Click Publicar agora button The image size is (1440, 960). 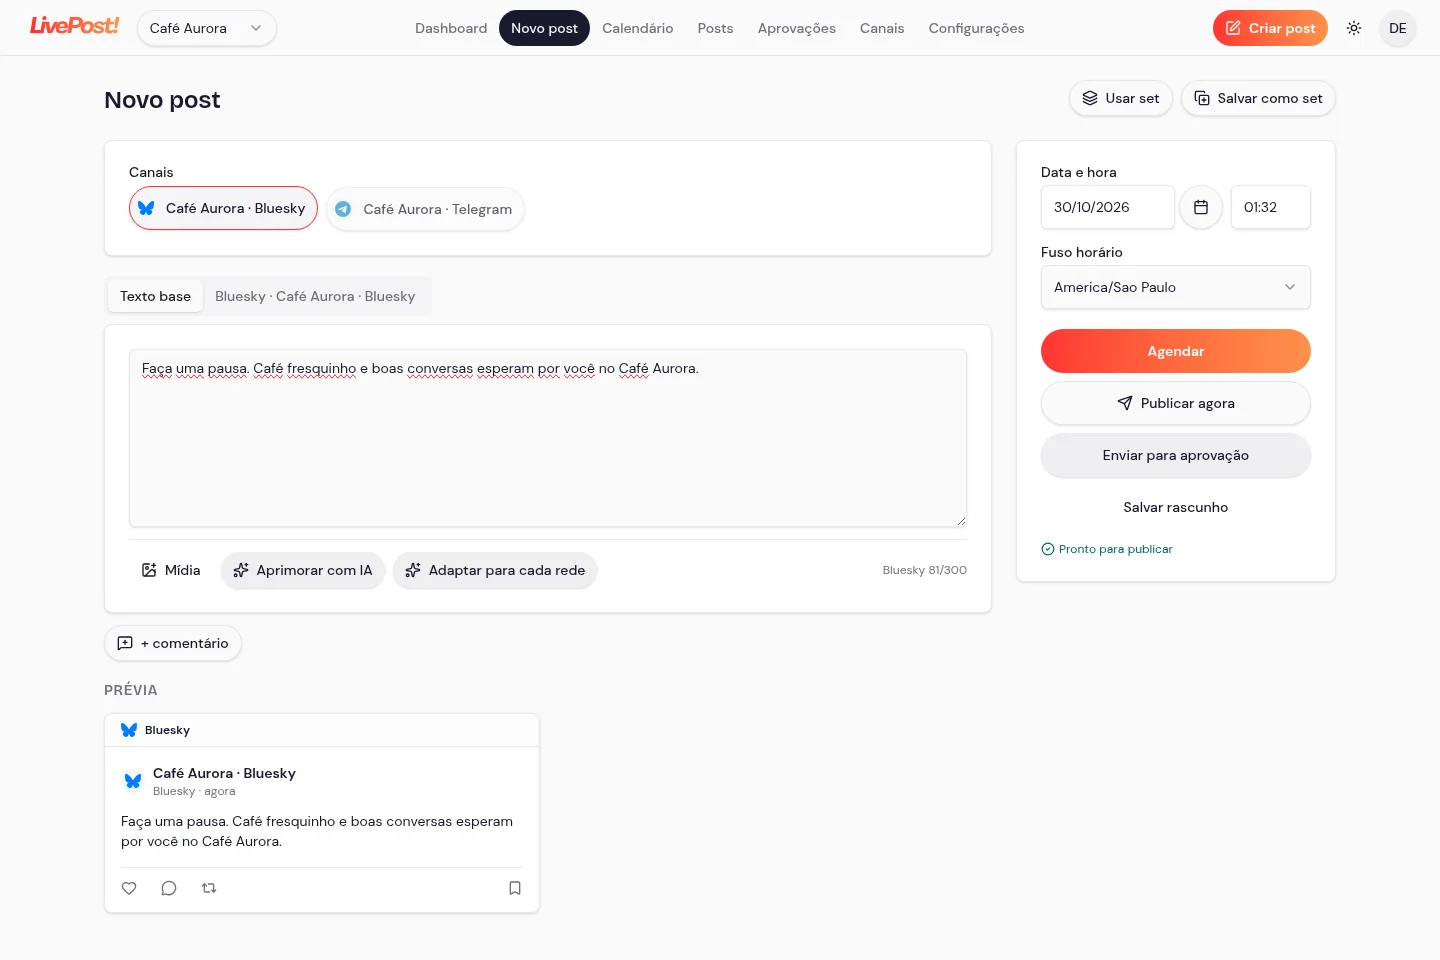click(x=1176, y=403)
